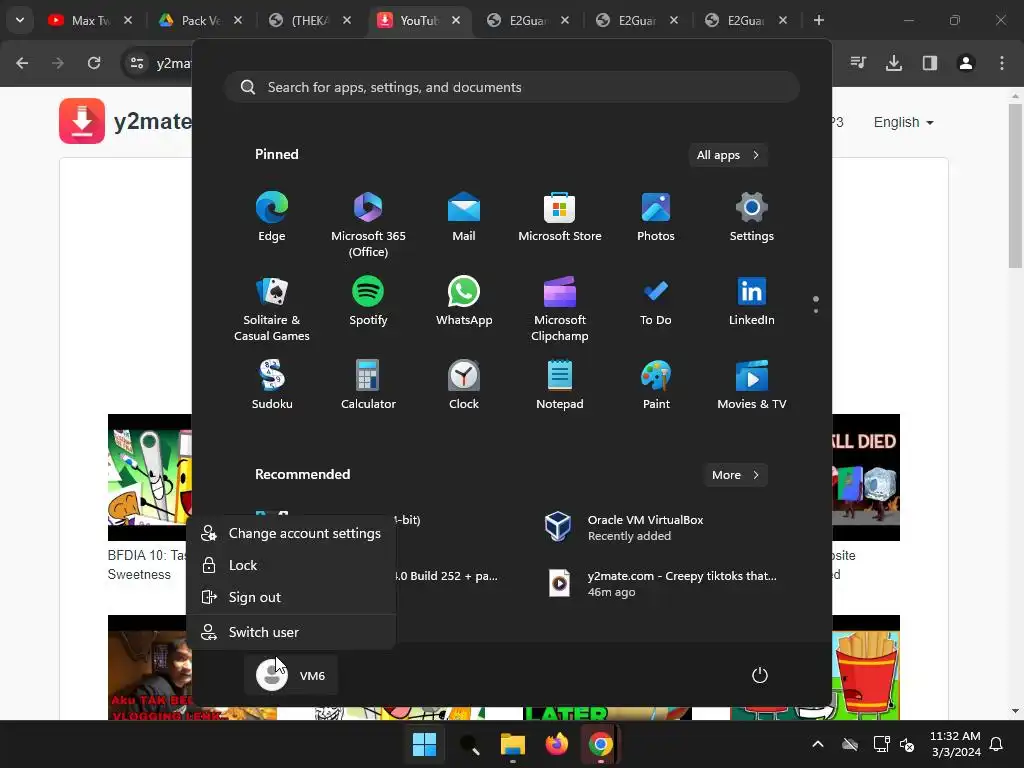Open Movies & TV
Image resolution: width=1024 pixels, height=768 pixels.
pyautogui.click(x=752, y=385)
